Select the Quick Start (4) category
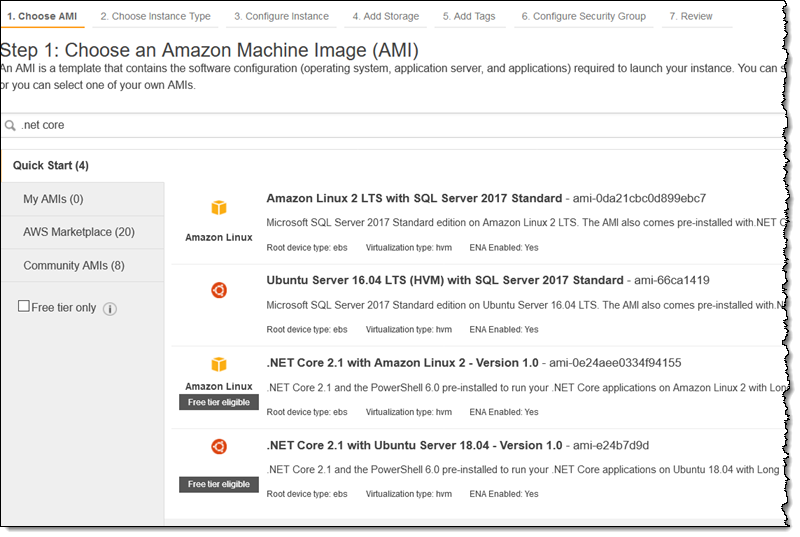 point(51,166)
